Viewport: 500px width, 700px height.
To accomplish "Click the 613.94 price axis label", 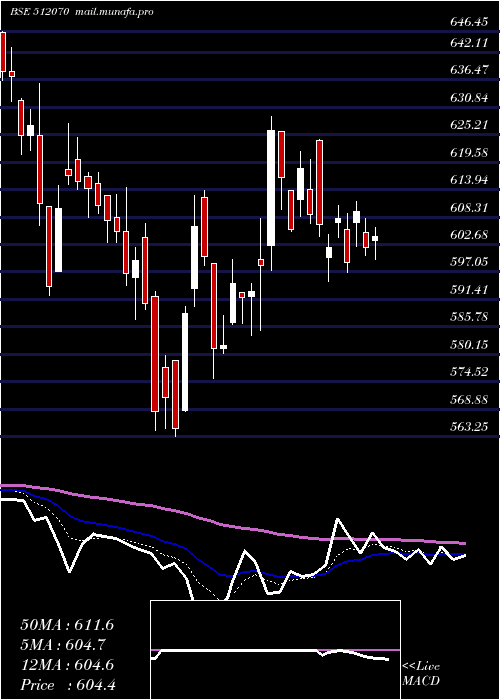I will click(468, 179).
